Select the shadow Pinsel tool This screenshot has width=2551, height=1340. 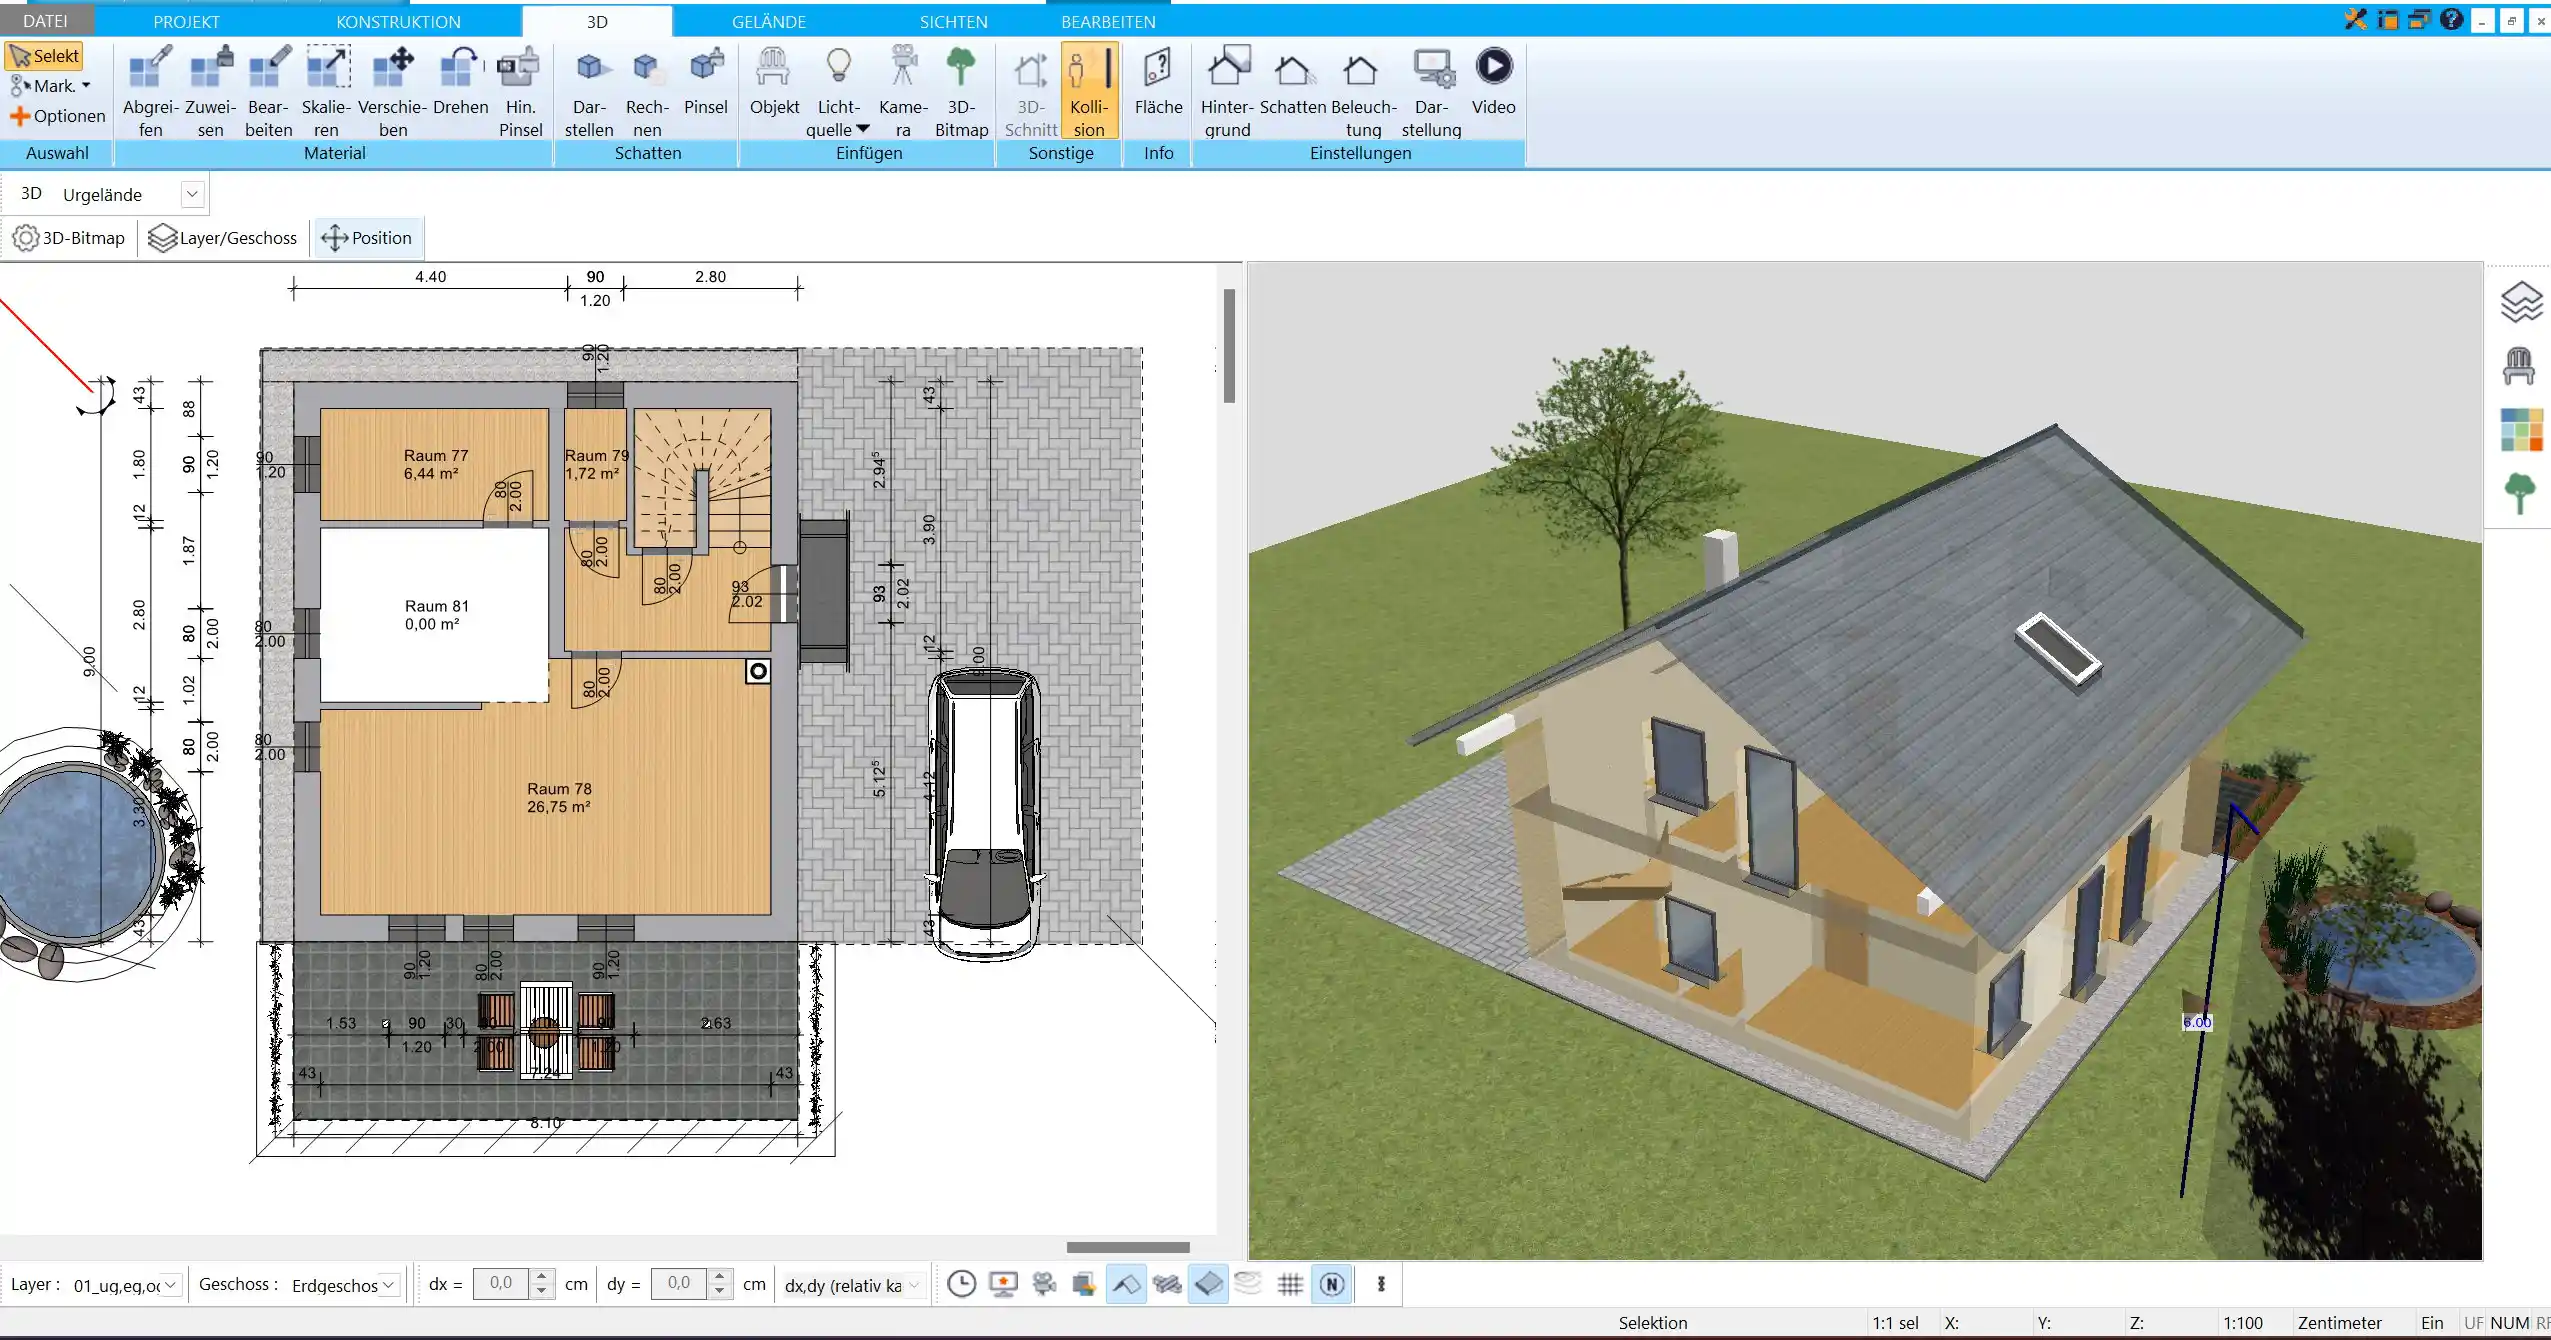pyautogui.click(x=705, y=82)
